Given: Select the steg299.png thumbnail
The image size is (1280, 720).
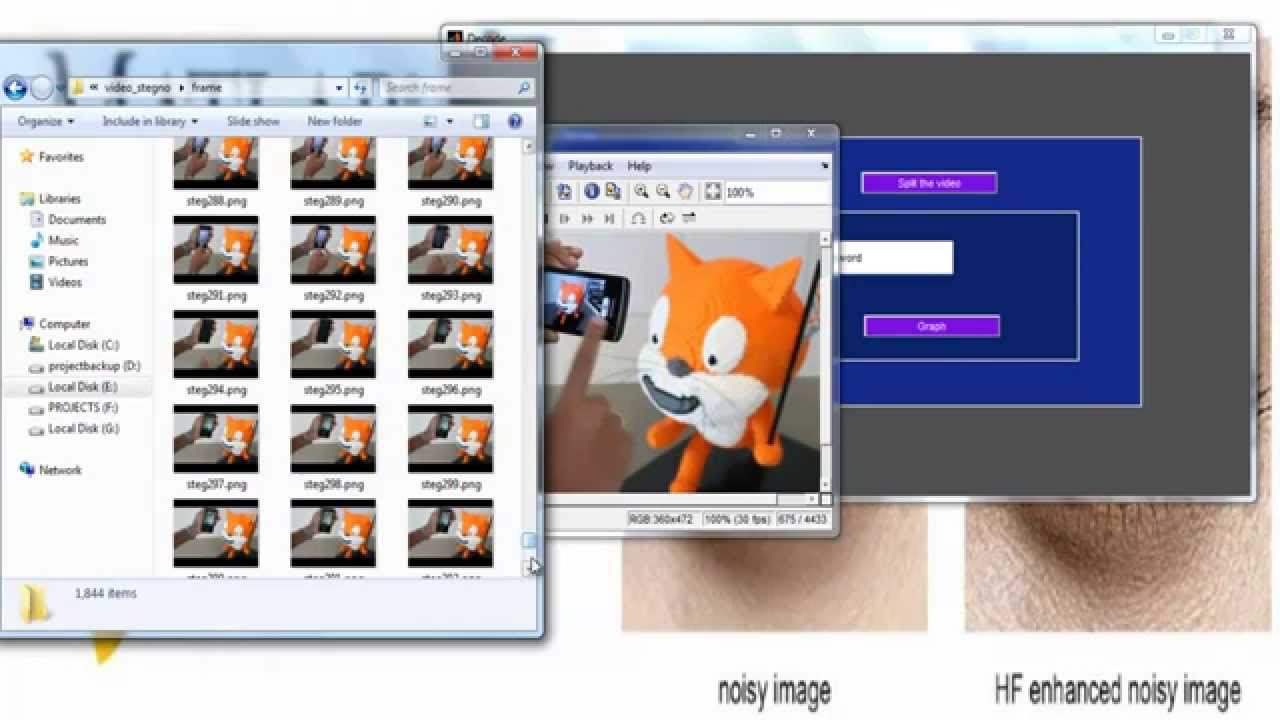Looking at the screenshot, I should tap(450, 438).
